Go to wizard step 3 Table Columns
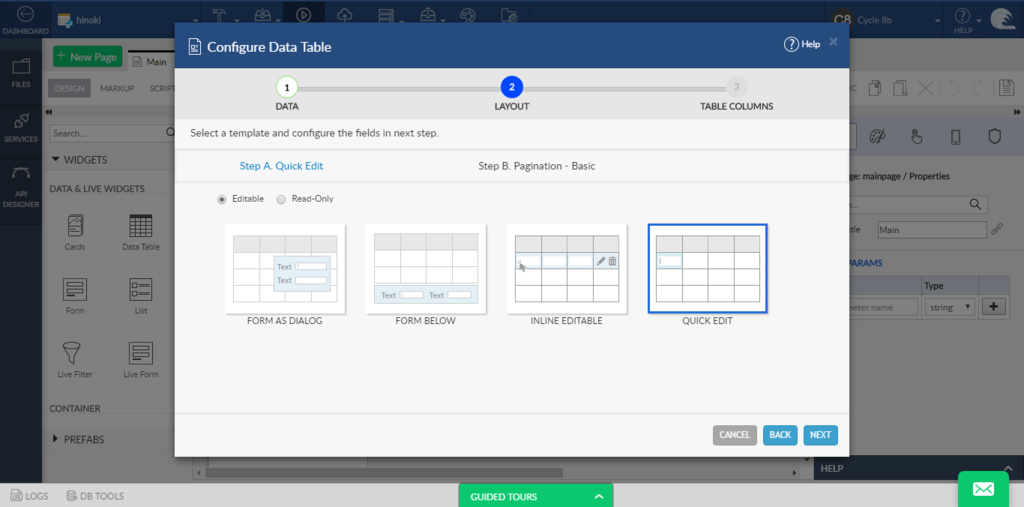The width and height of the screenshot is (1024, 507). (x=736, y=87)
